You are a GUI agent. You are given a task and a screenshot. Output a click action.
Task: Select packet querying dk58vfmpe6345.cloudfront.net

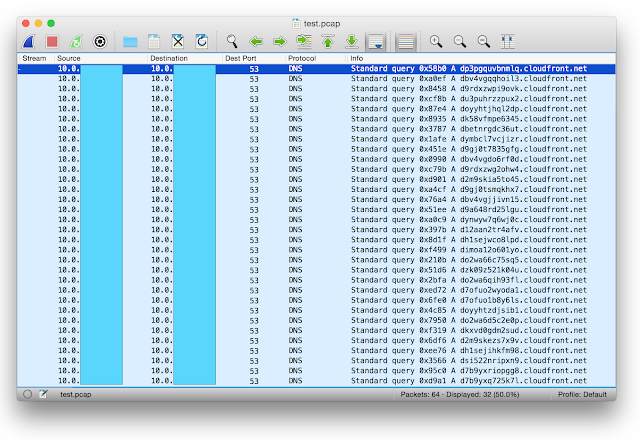coord(316,119)
